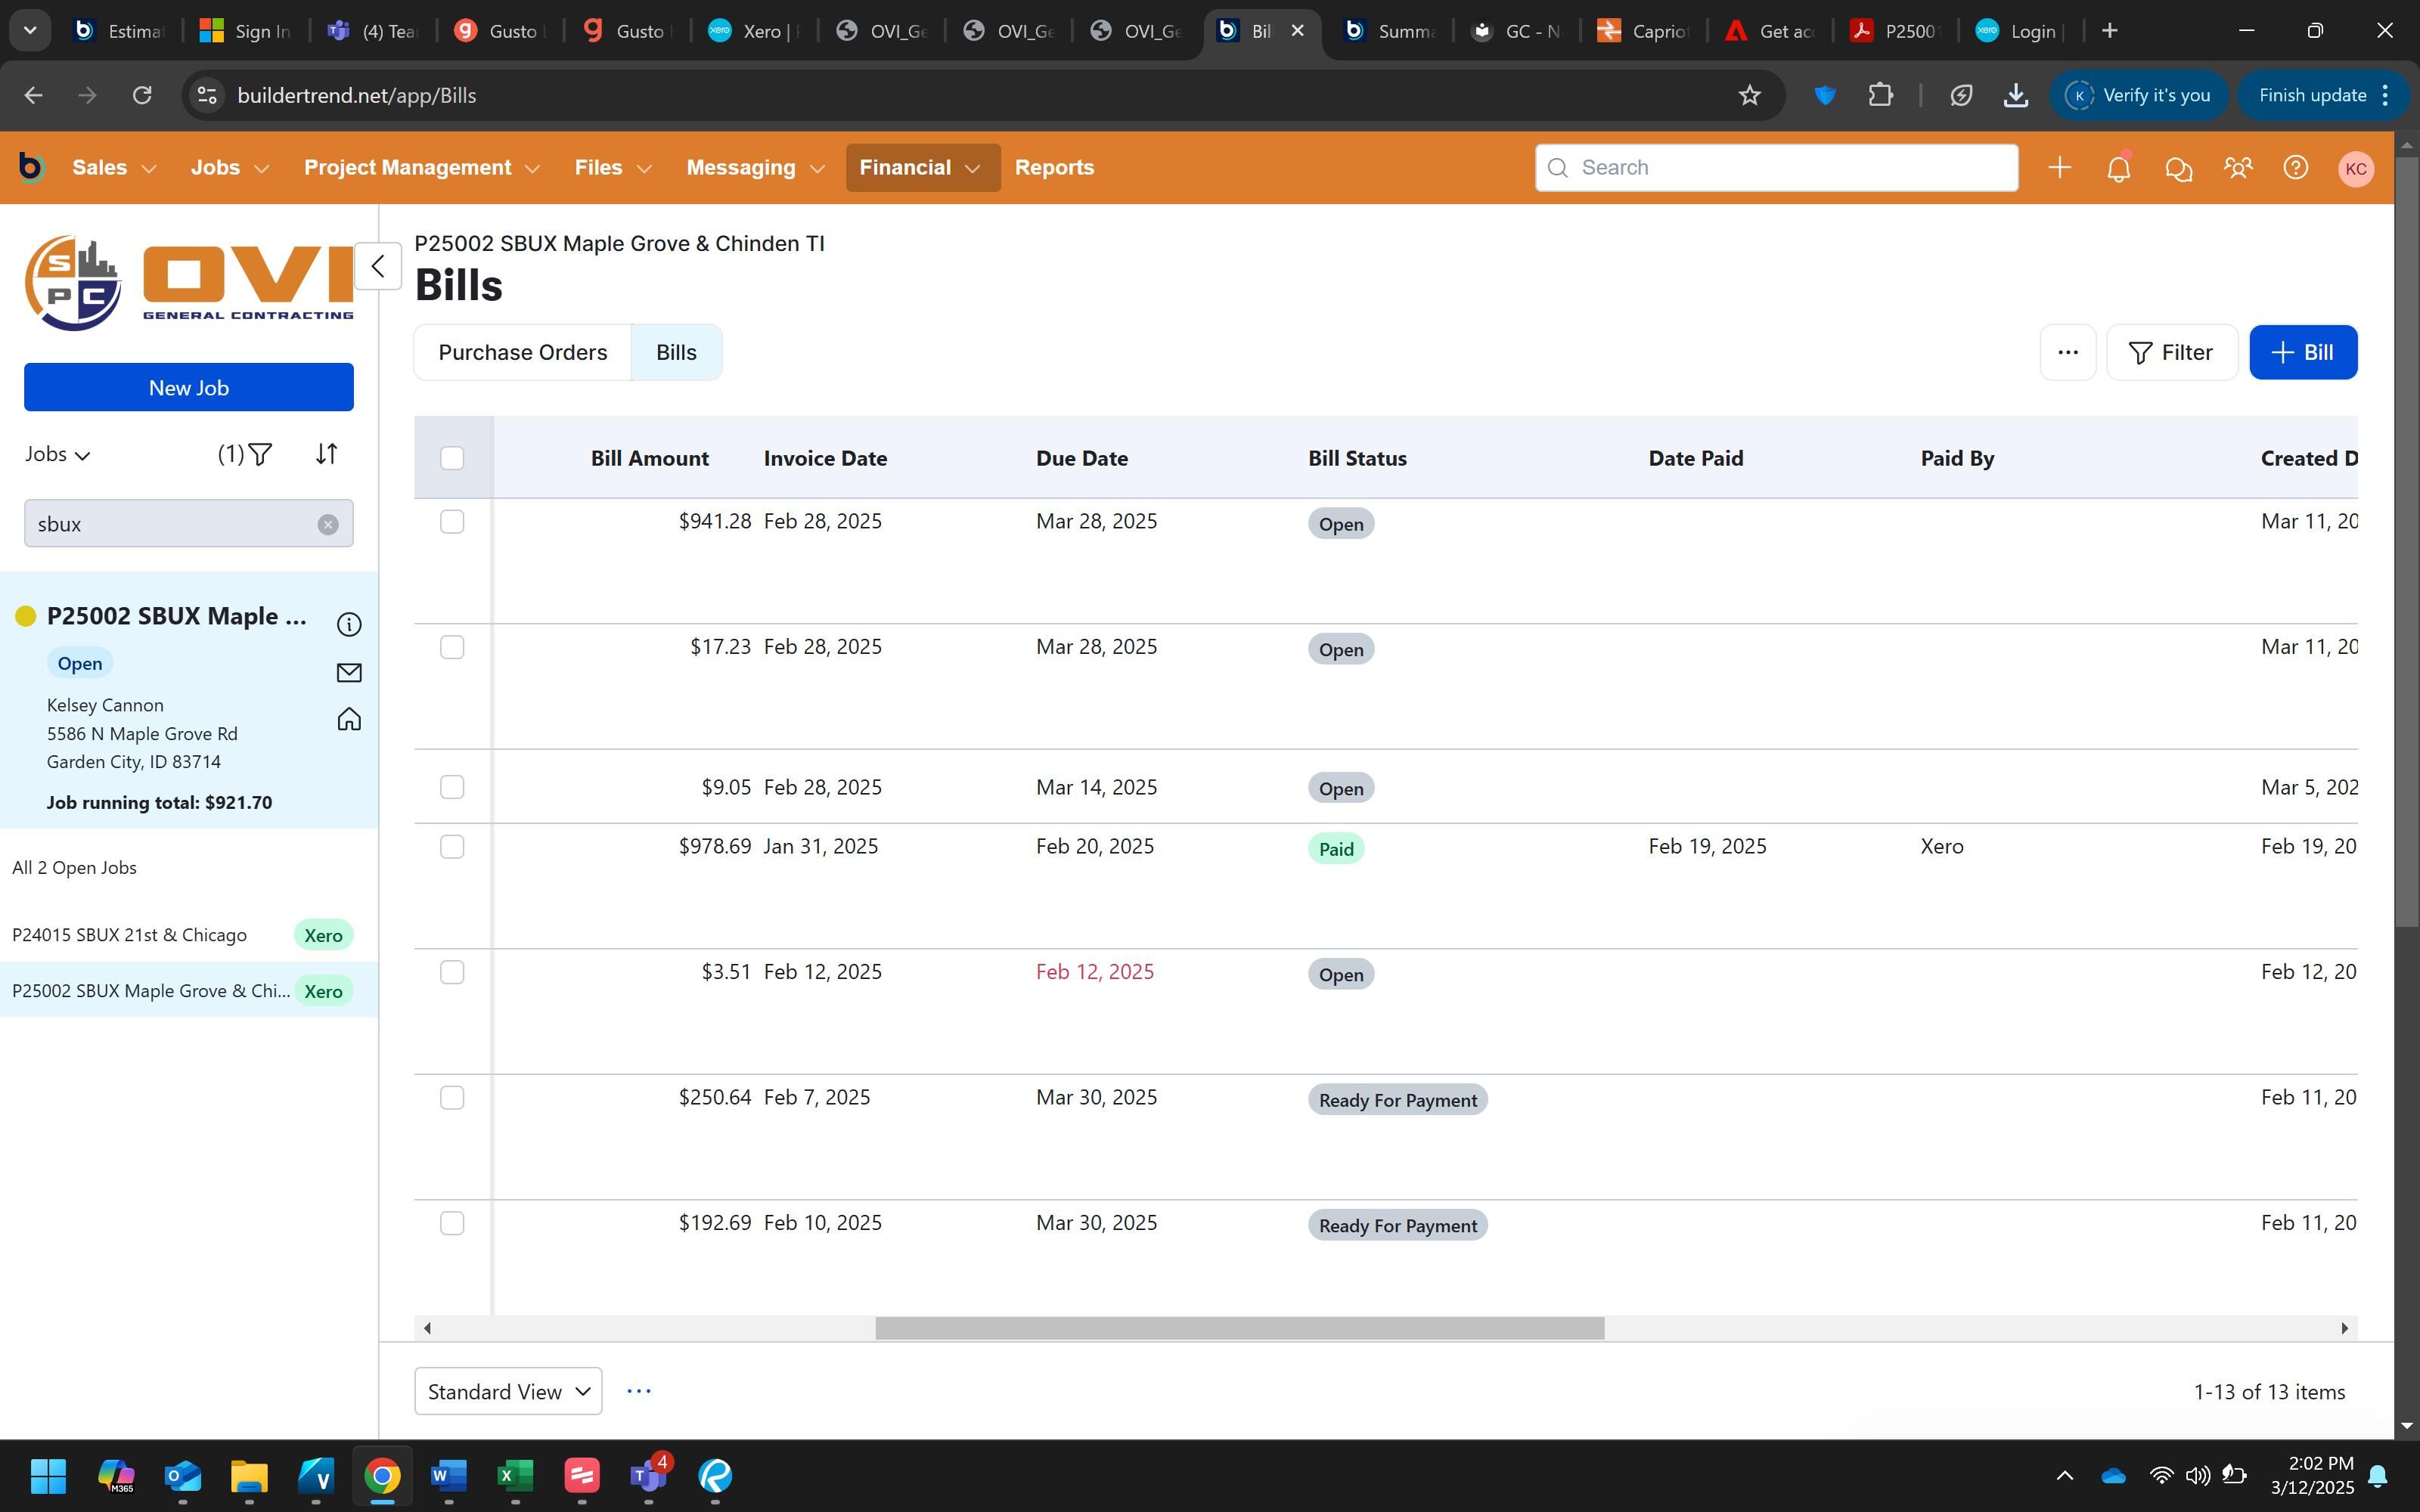This screenshot has height=1512, width=2420.
Task: Click the Filter button above bills table
Action: point(2171,353)
